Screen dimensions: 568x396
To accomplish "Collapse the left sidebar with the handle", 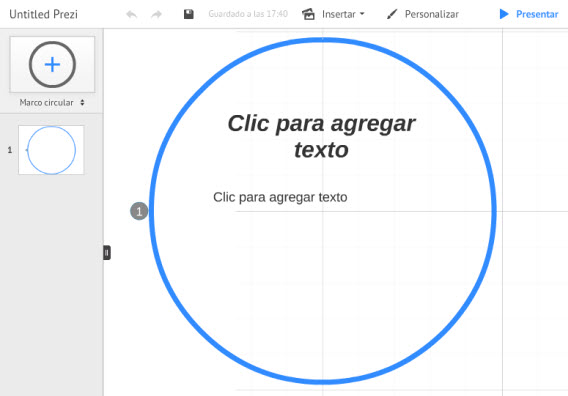I will click(107, 253).
